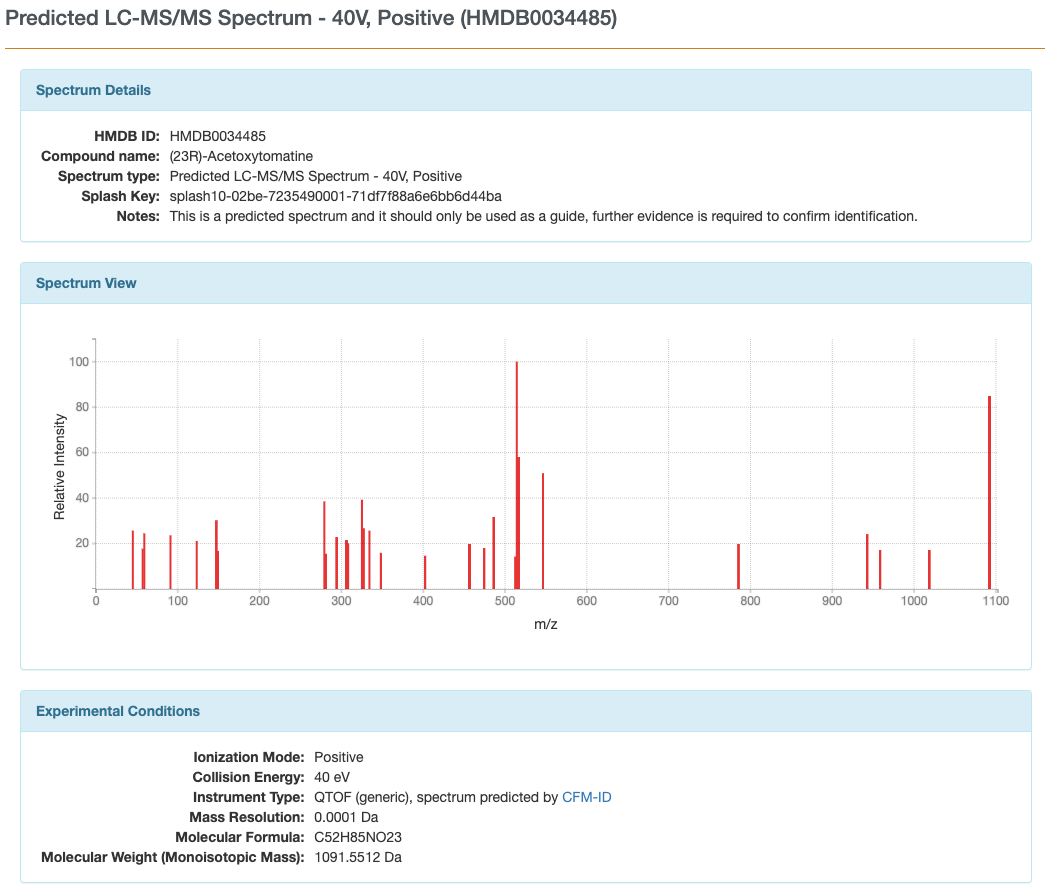Click the compound name (23R)-Acetoxytomatine
The height and width of the screenshot is (892, 1045).
[x=241, y=156]
